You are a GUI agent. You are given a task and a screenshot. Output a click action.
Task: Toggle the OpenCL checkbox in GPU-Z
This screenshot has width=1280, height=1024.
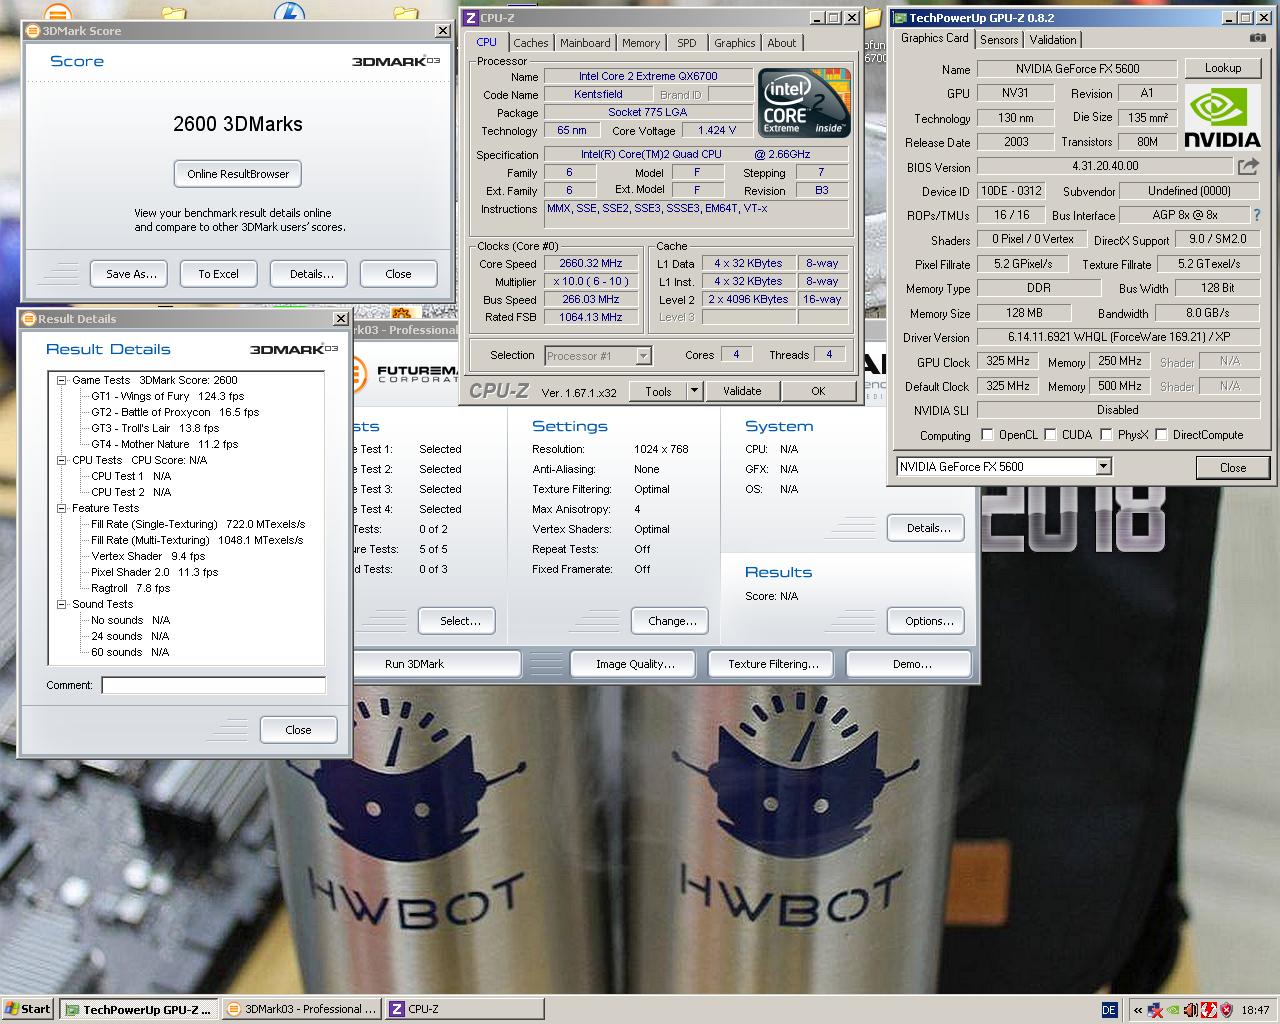coord(987,434)
